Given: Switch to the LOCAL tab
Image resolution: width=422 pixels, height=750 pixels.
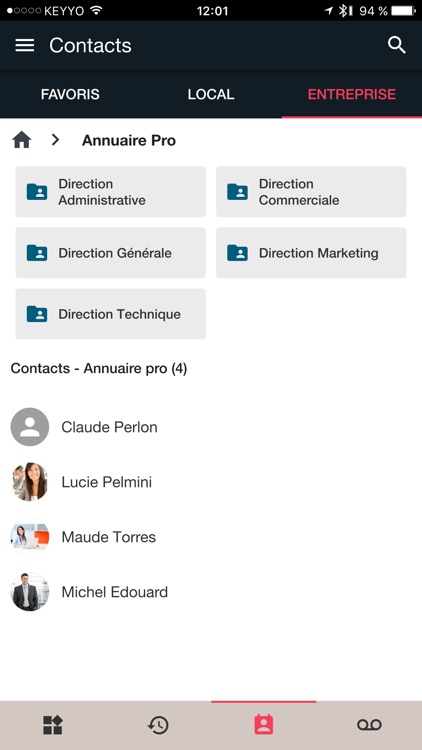Looking at the screenshot, I should 211,94.
